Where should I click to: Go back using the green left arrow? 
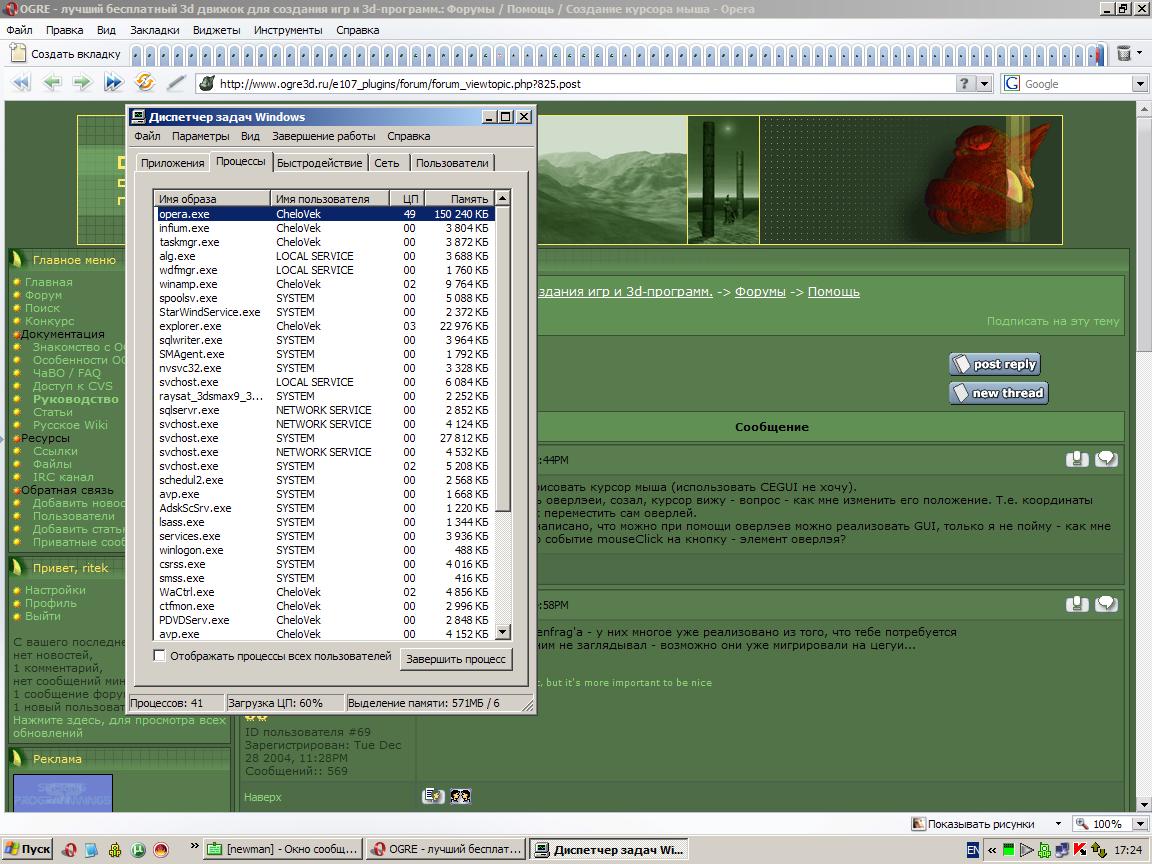52,83
